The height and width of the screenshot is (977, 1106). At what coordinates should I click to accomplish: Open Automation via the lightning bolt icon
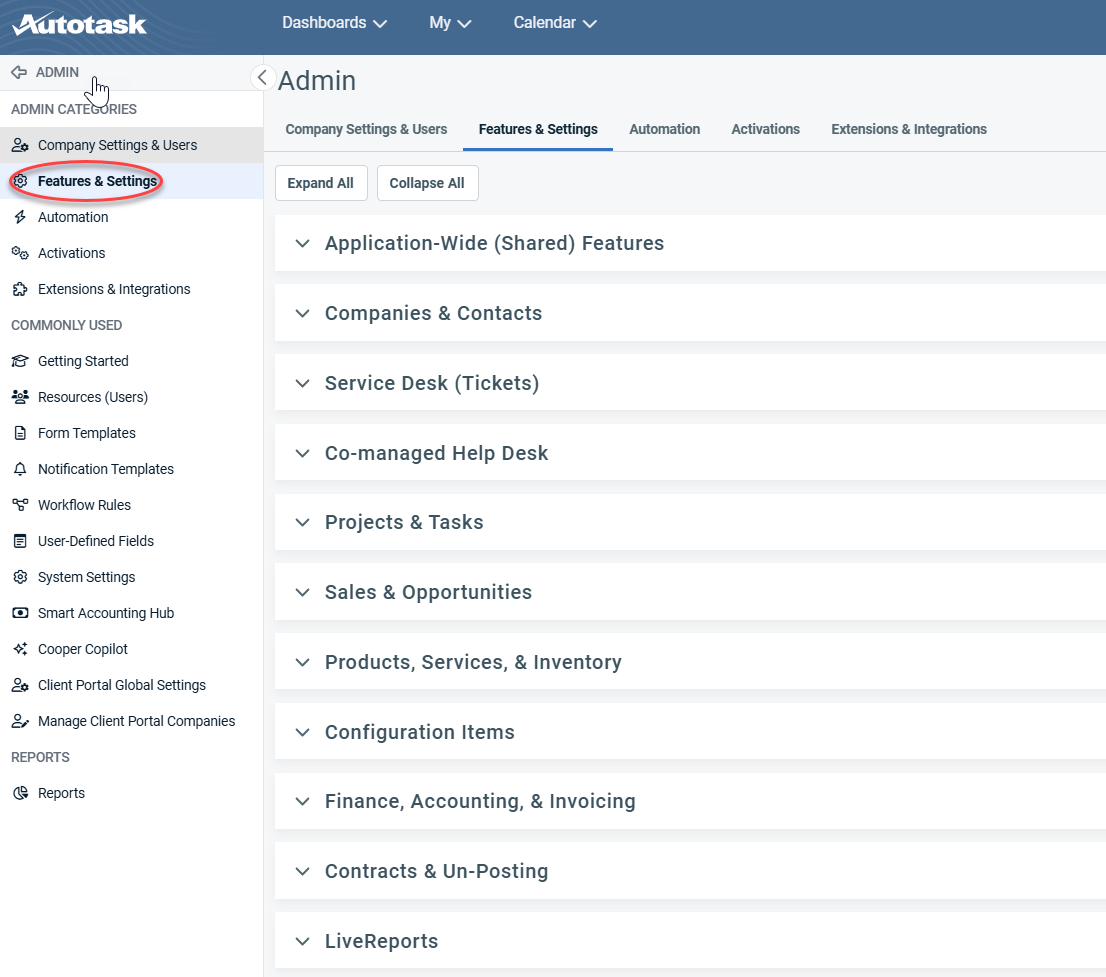point(22,217)
